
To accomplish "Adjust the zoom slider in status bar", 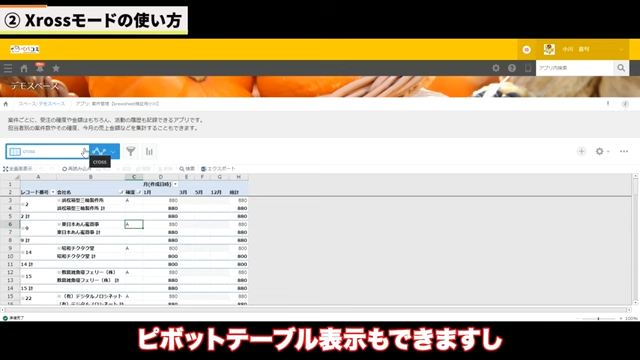I will point(598,318).
